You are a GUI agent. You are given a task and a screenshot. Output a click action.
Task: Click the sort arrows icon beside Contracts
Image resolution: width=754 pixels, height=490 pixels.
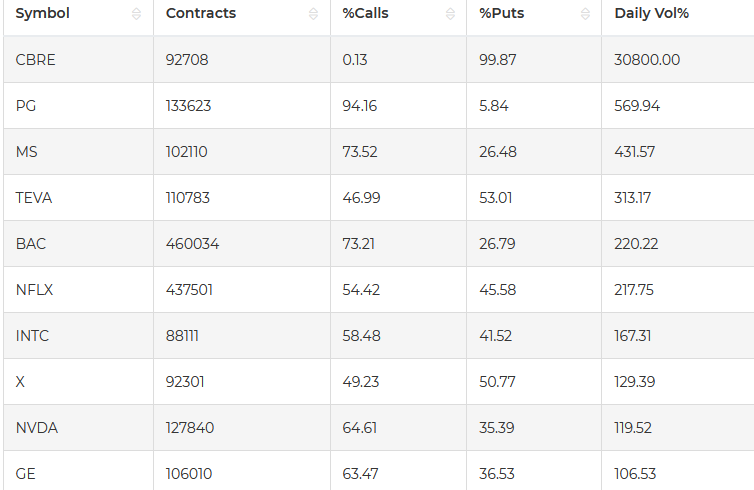(x=313, y=14)
